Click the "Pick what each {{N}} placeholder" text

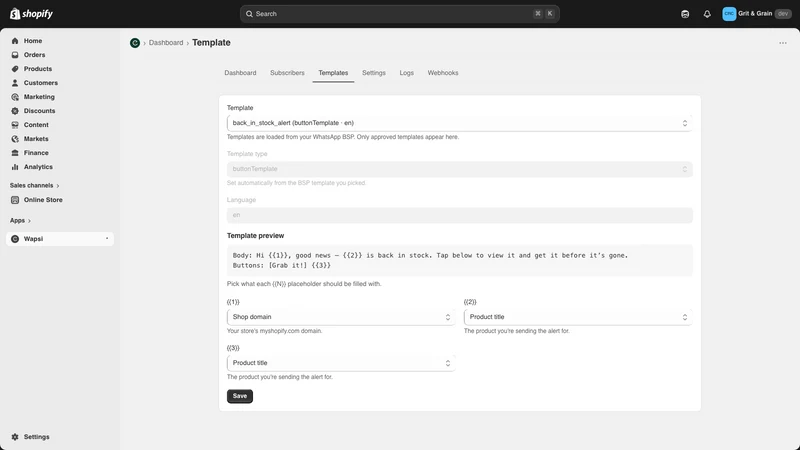coord(304,284)
